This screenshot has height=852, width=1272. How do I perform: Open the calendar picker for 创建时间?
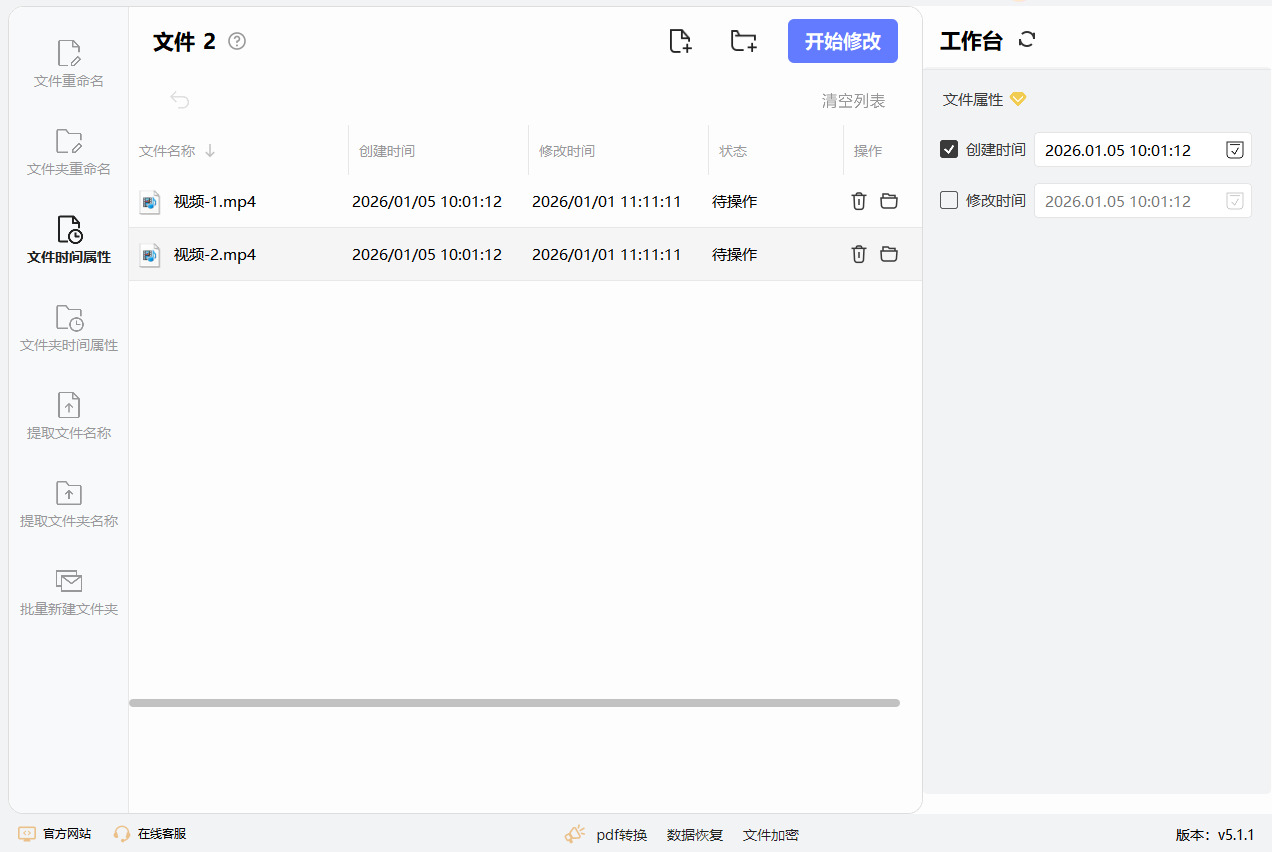(1235, 150)
